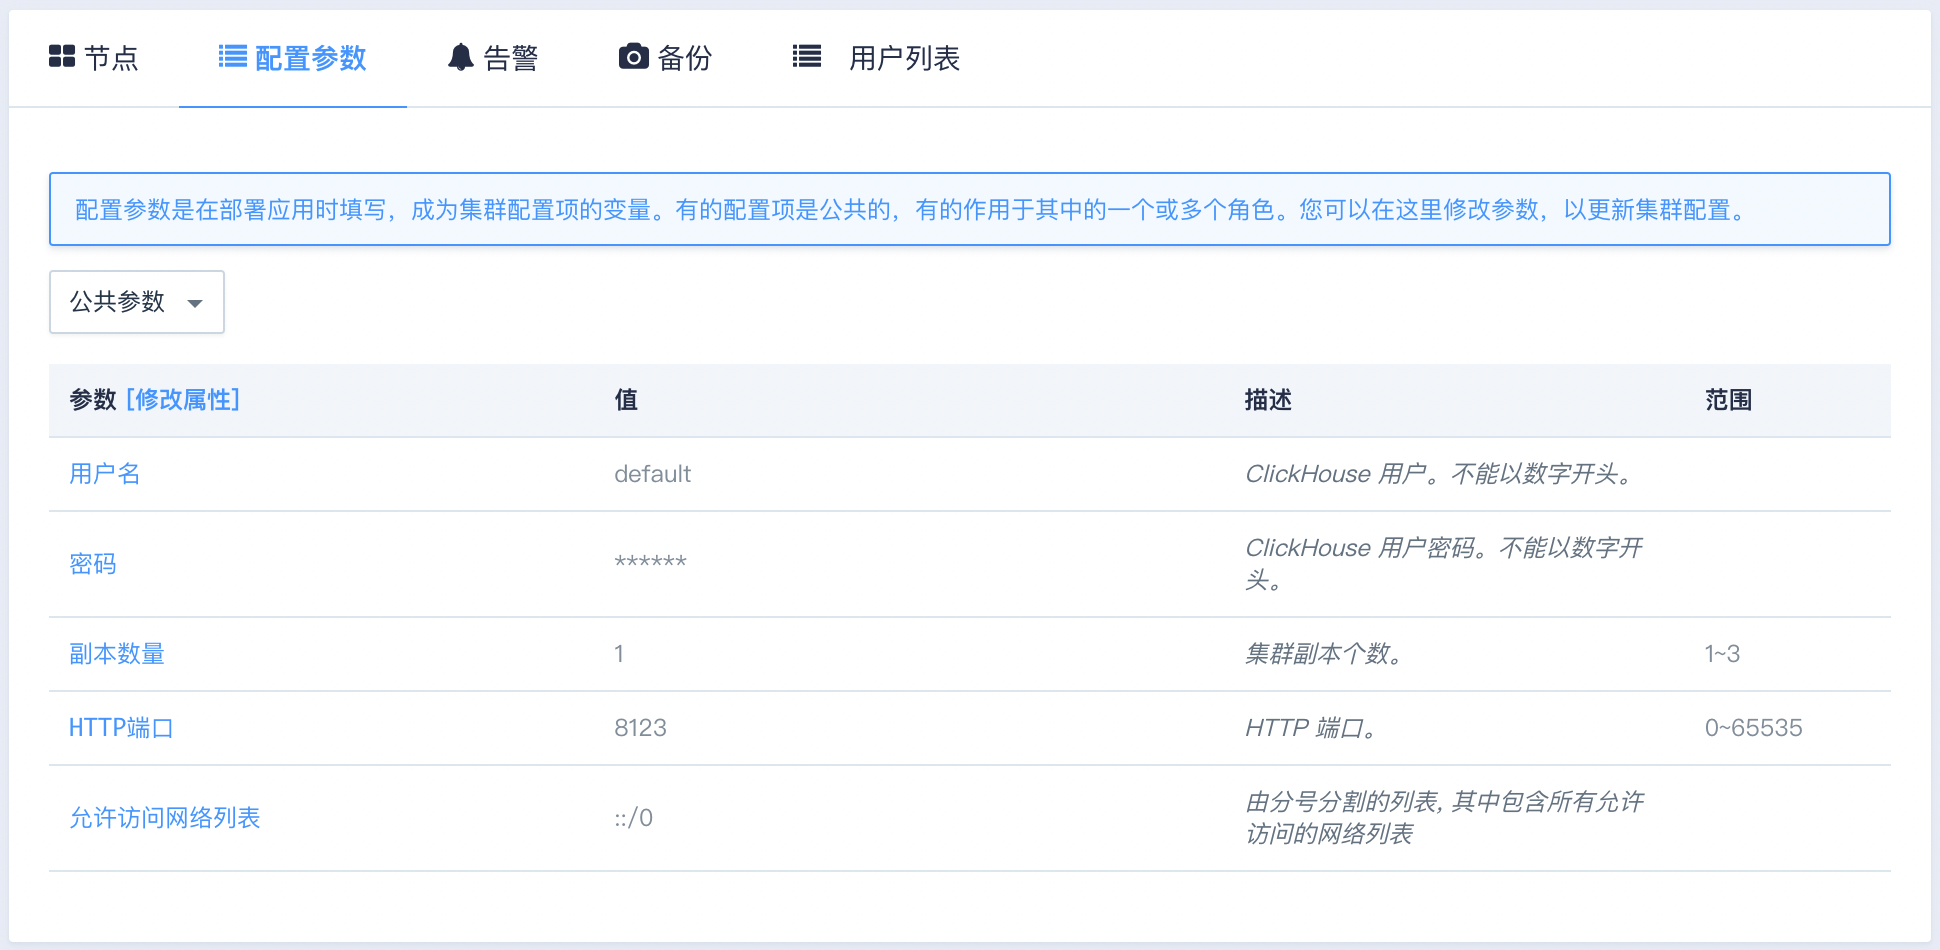This screenshot has width=1940, height=950.
Task: Click the 'ClickHouse 用户。不能以数字开头。' description
Action: pyautogui.click(x=1440, y=474)
